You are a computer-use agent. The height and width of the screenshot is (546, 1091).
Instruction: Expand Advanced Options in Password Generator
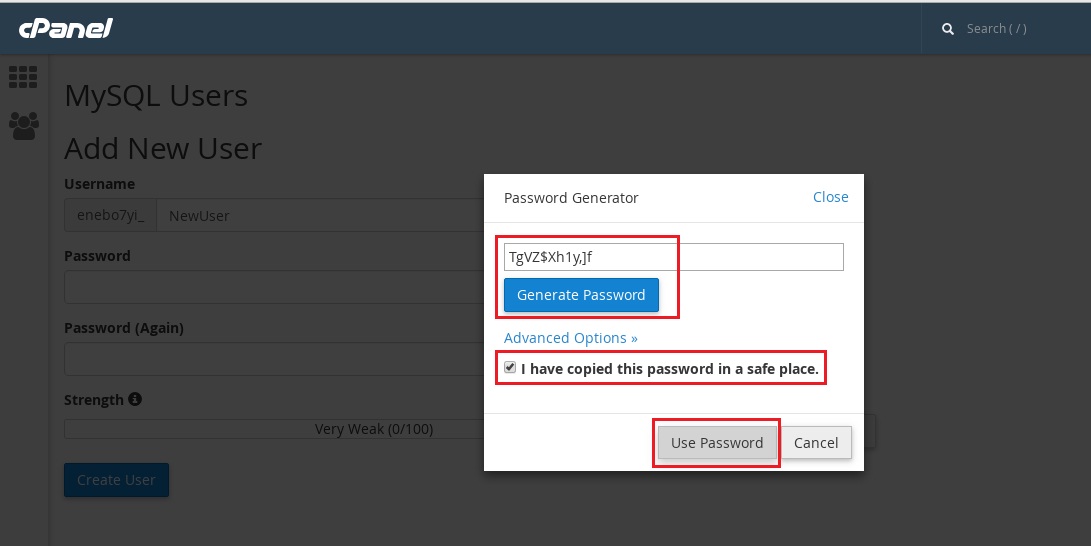(x=571, y=338)
